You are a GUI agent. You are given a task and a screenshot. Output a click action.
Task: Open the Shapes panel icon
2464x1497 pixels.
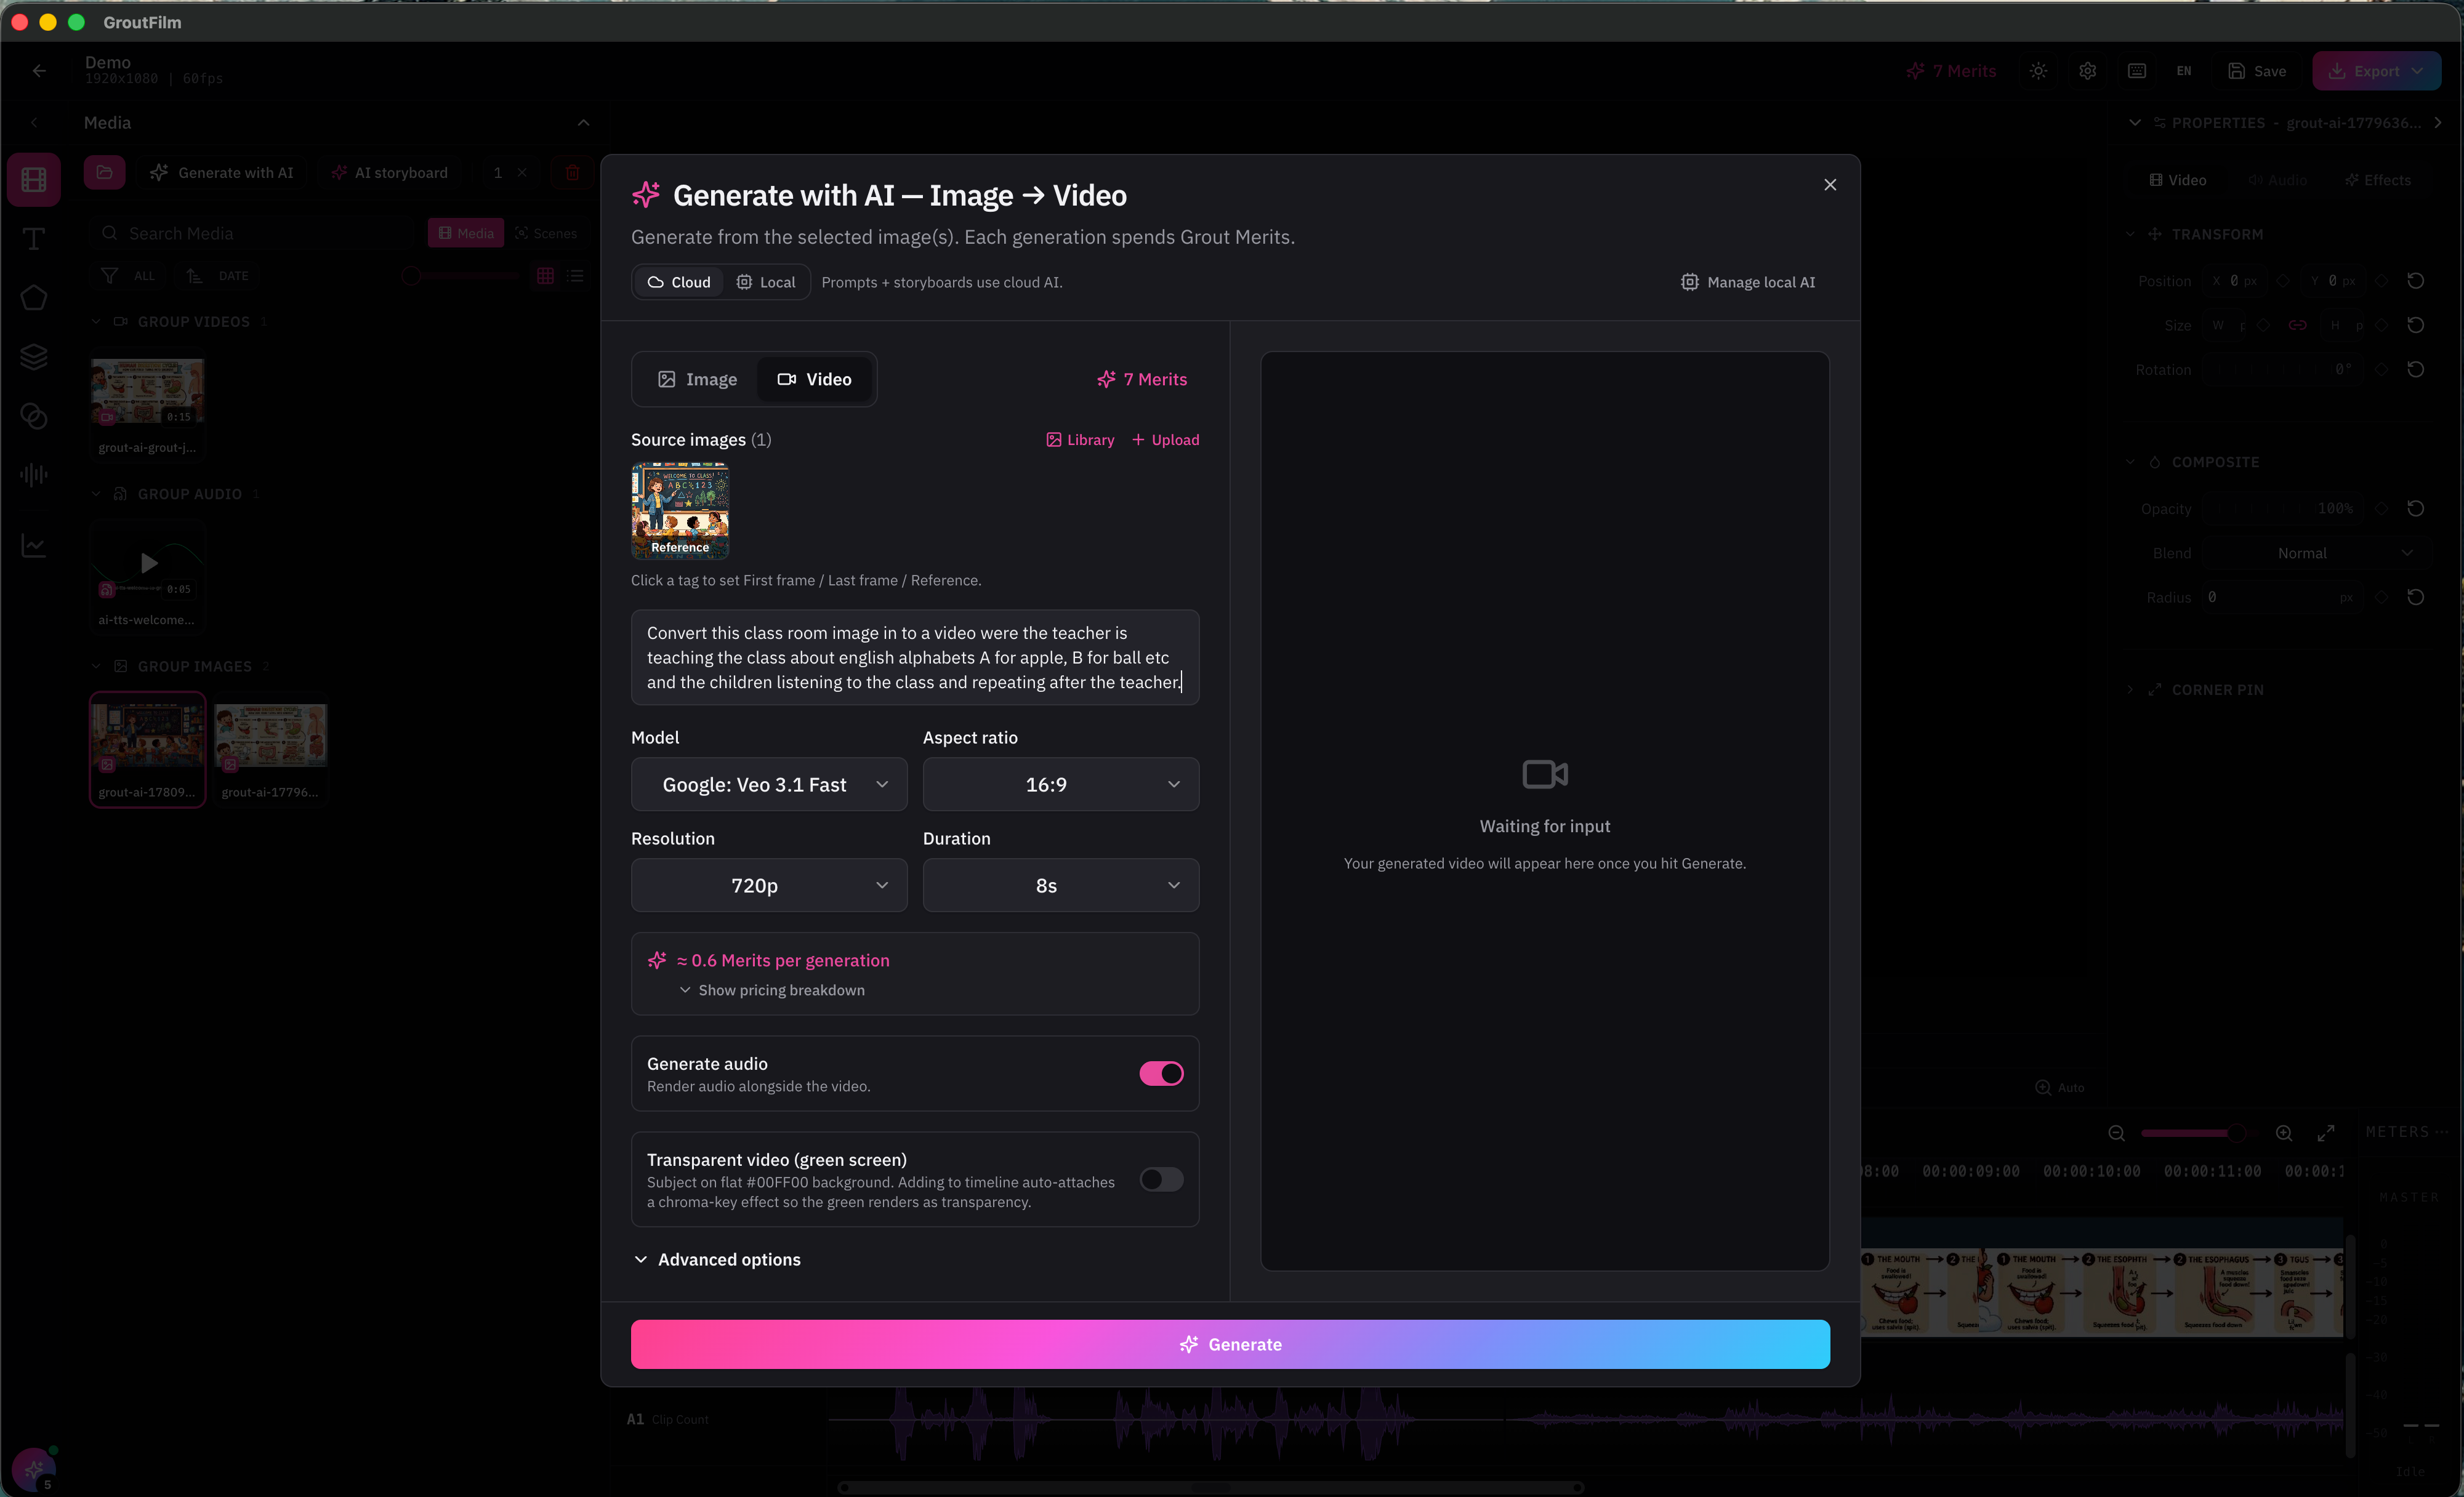coord(34,298)
